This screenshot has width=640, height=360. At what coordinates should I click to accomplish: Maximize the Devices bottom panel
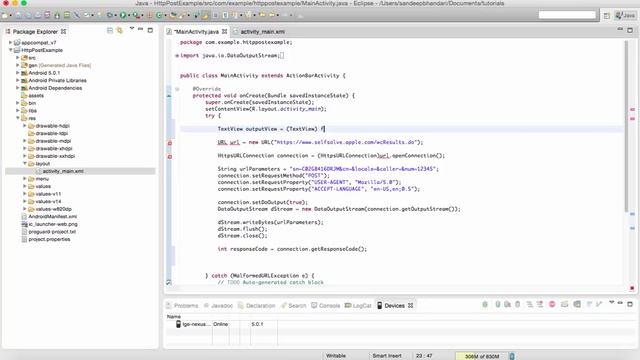(x=630, y=304)
